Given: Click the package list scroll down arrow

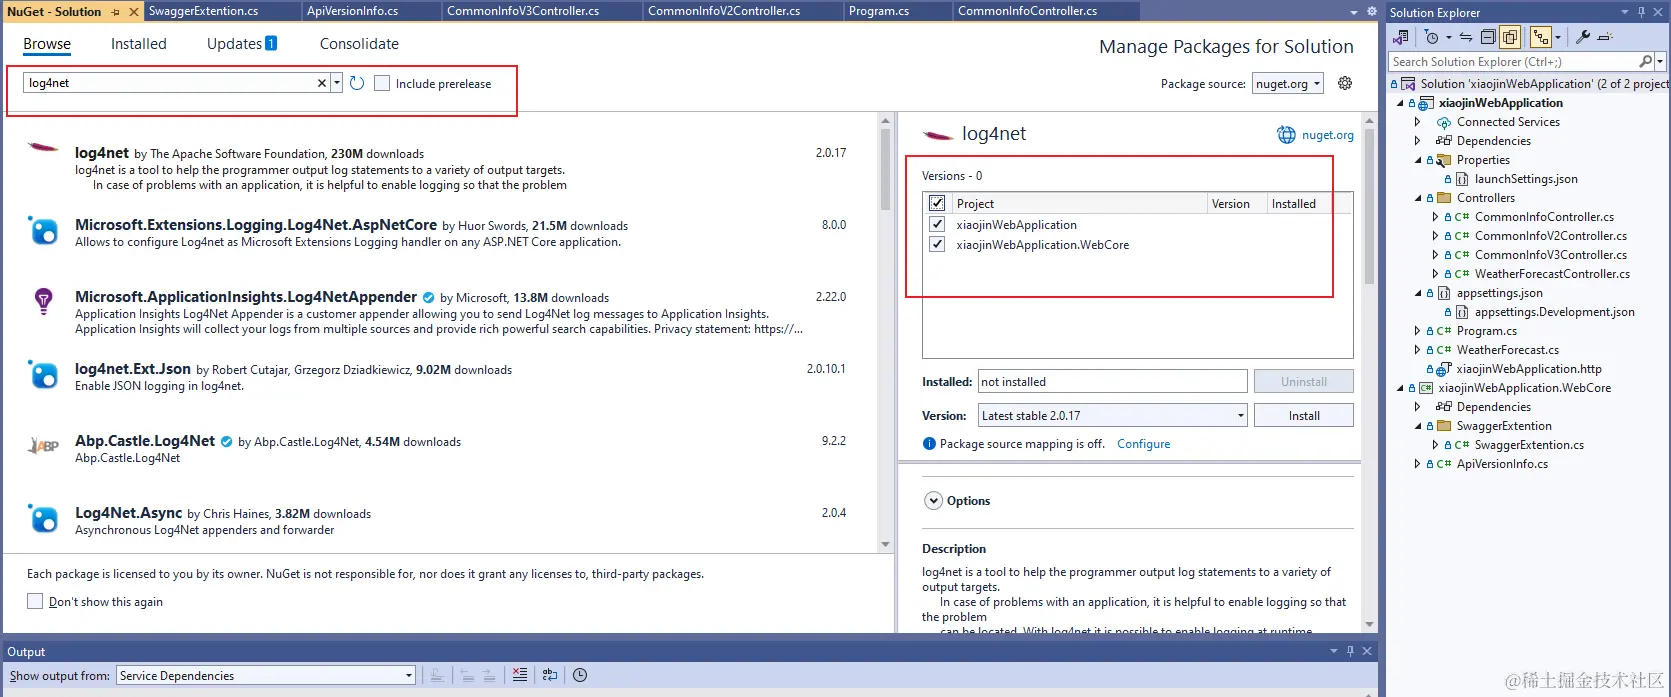Looking at the screenshot, I should tap(885, 545).
